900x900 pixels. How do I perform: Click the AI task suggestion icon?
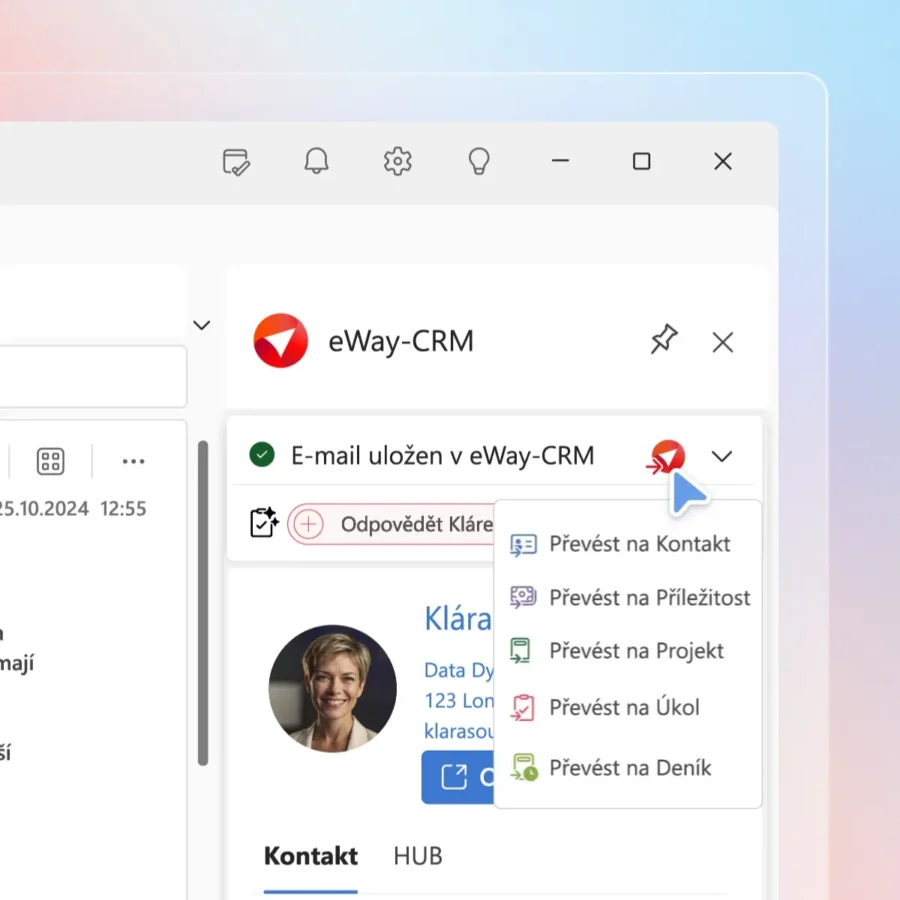pyautogui.click(x=264, y=522)
